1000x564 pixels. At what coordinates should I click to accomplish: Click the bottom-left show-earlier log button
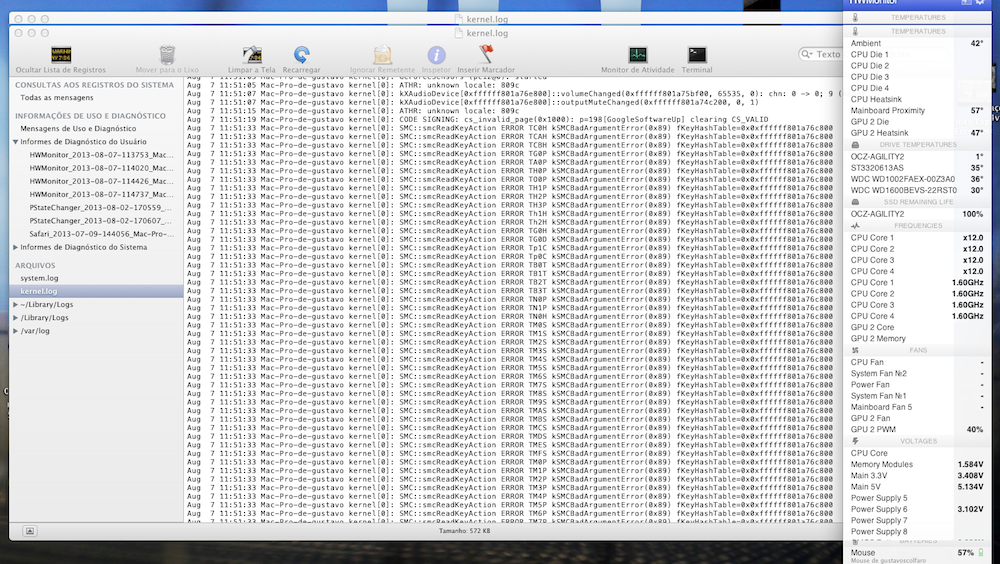pos(30,530)
